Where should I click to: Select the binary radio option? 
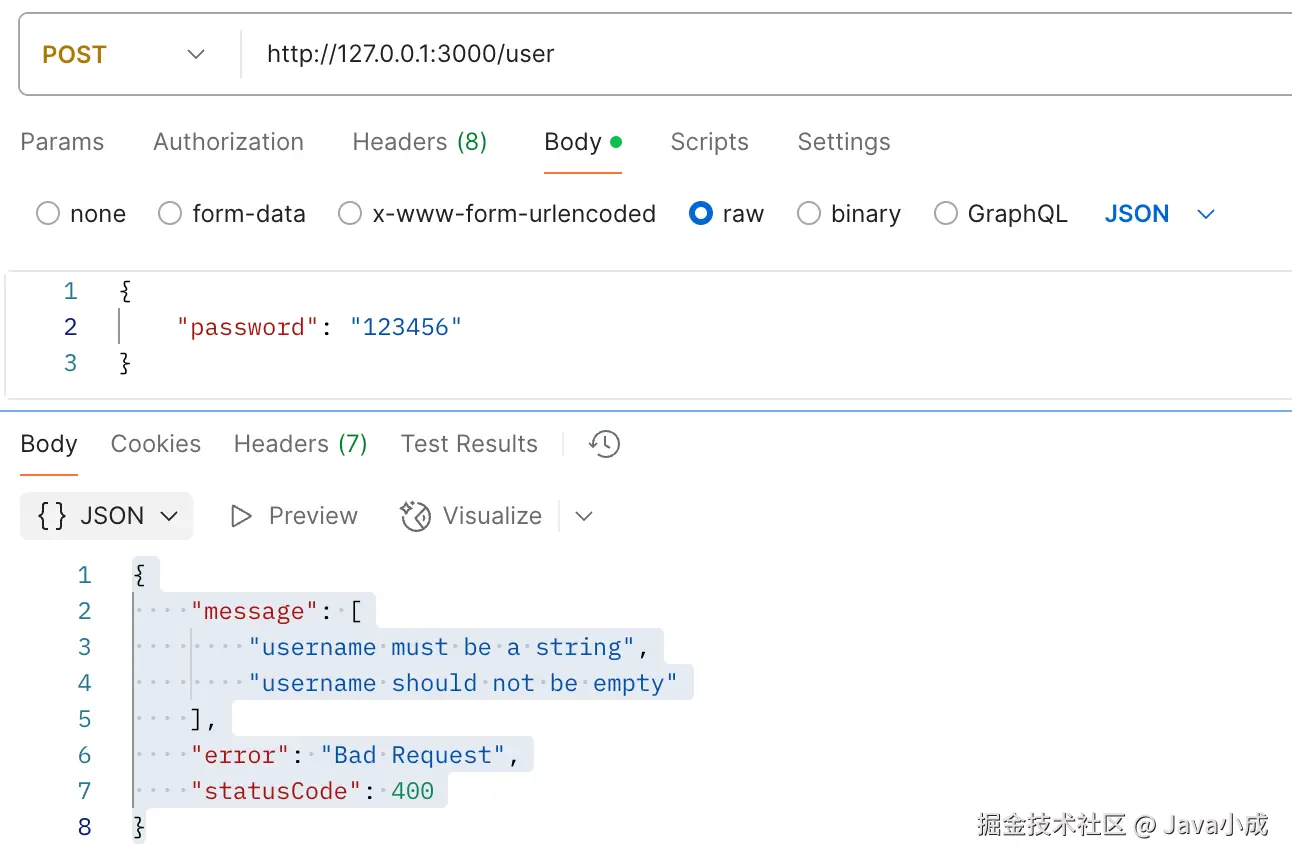[x=809, y=214]
